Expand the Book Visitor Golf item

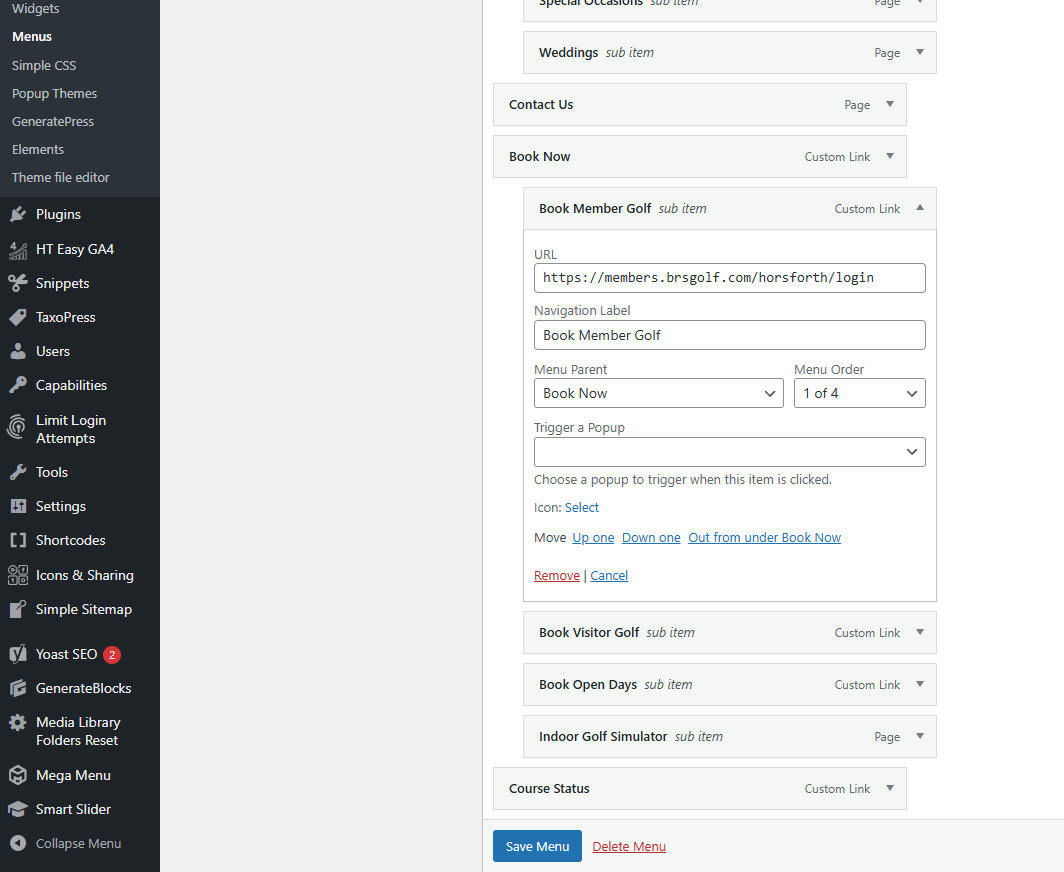pyautogui.click(x=919, y=633)
